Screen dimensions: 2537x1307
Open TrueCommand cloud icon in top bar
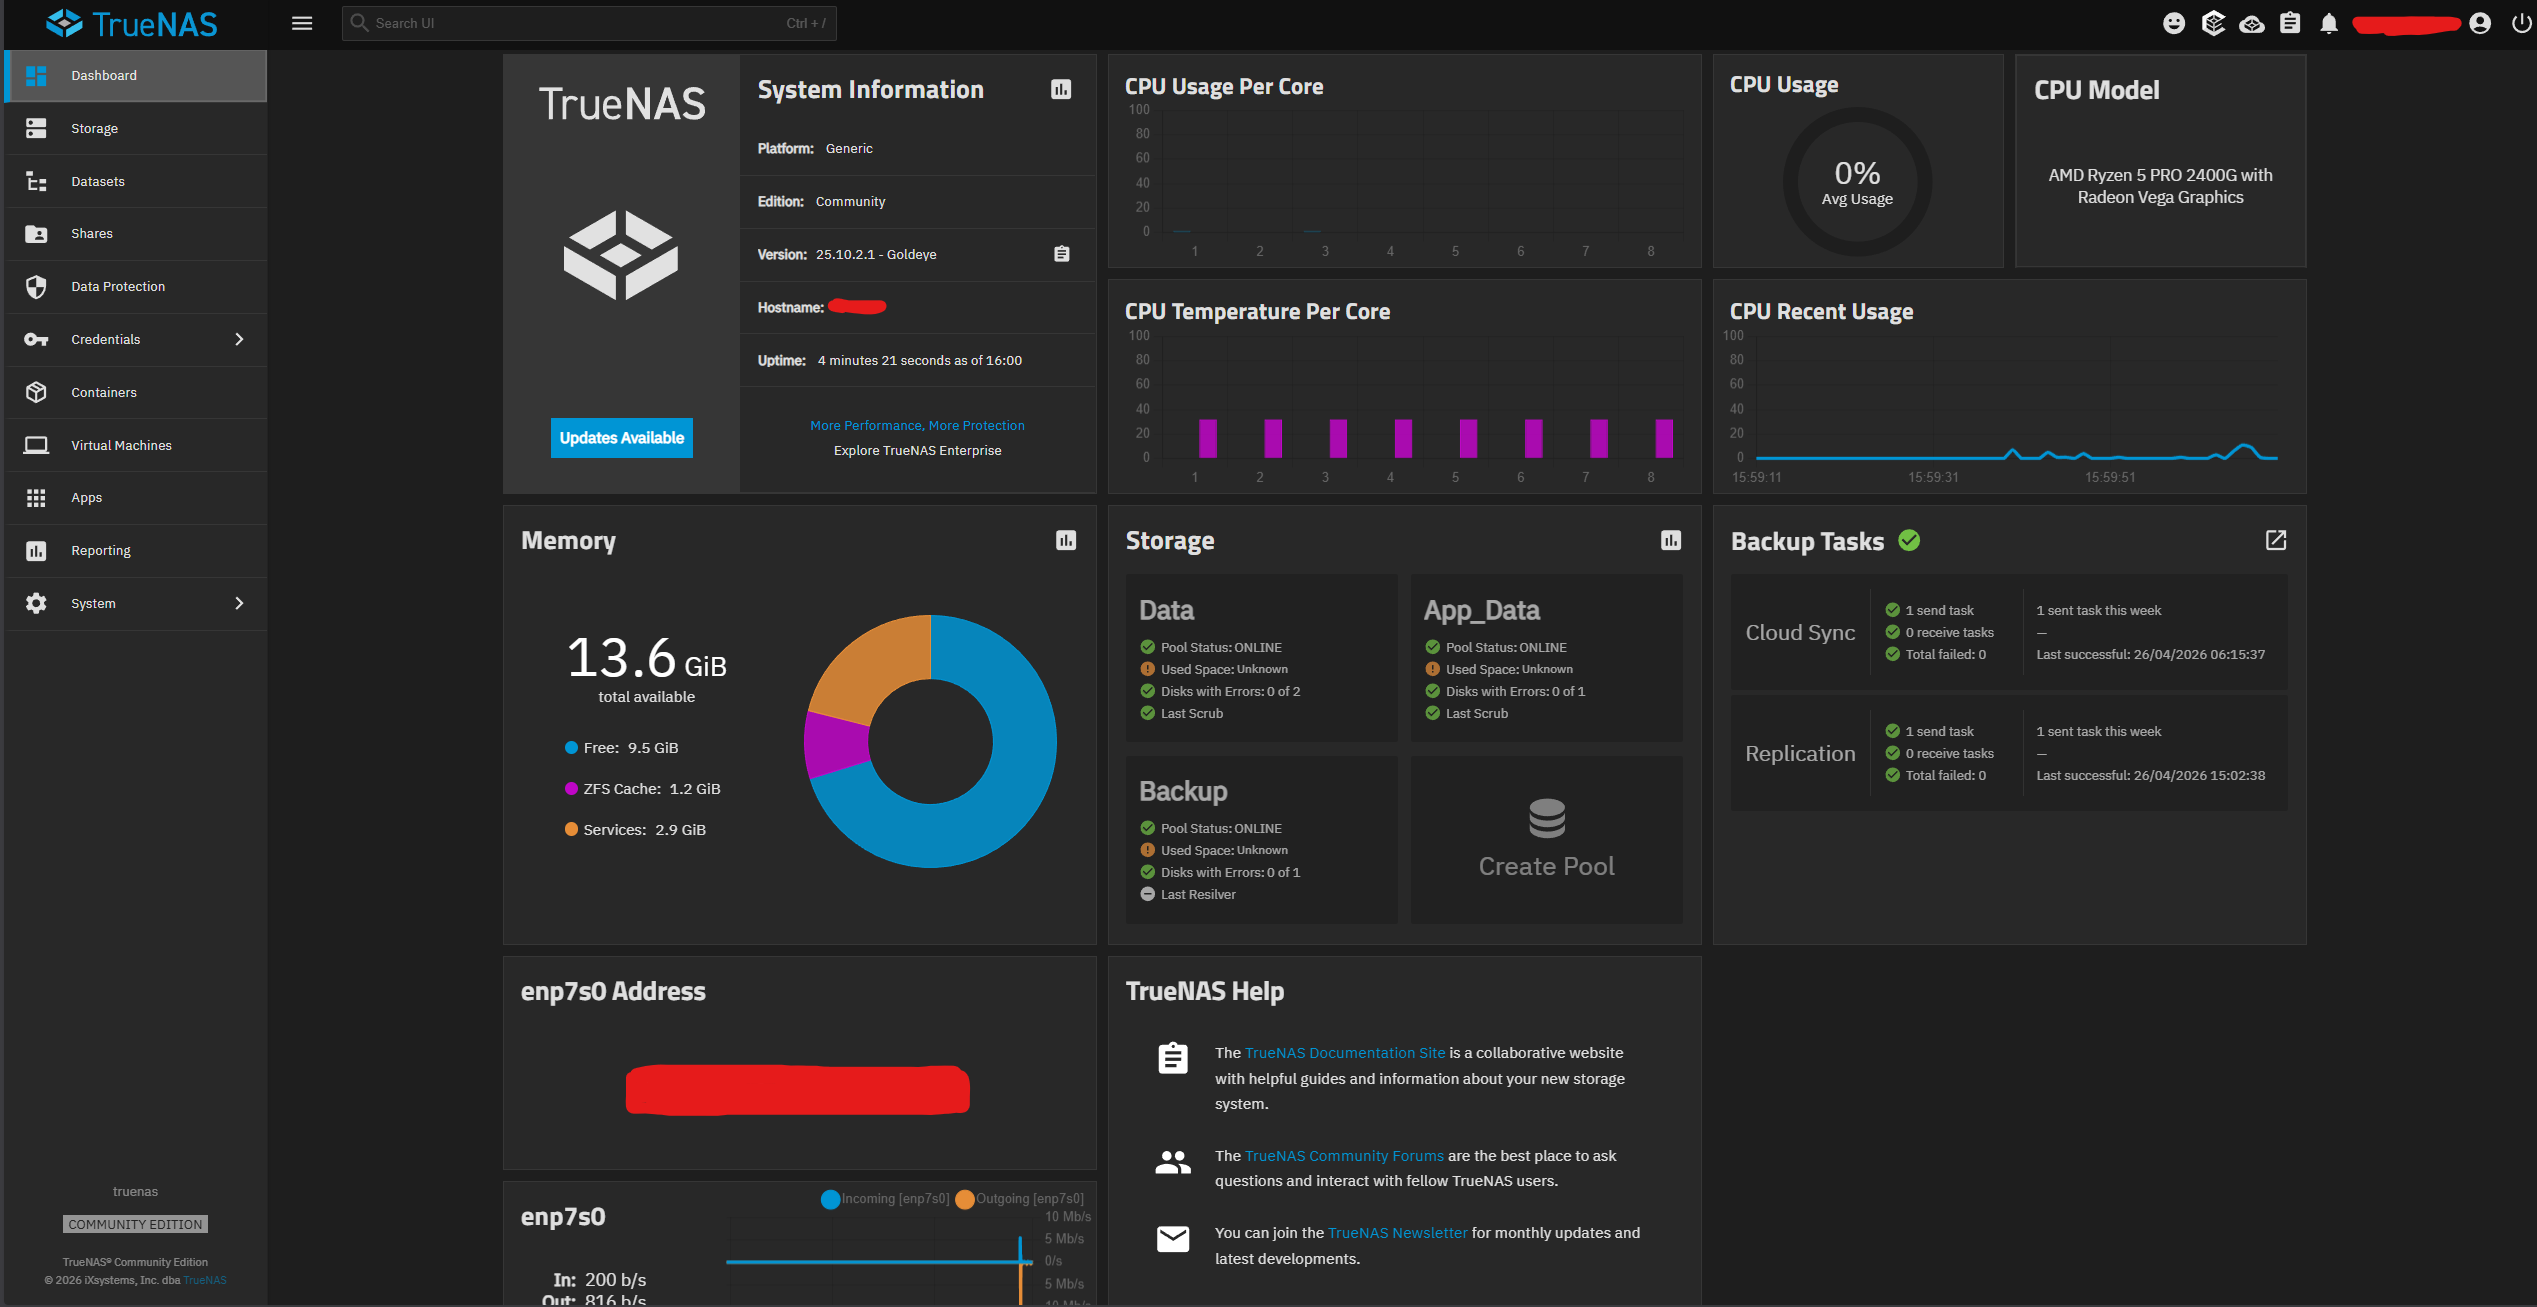click(2251, 24)
